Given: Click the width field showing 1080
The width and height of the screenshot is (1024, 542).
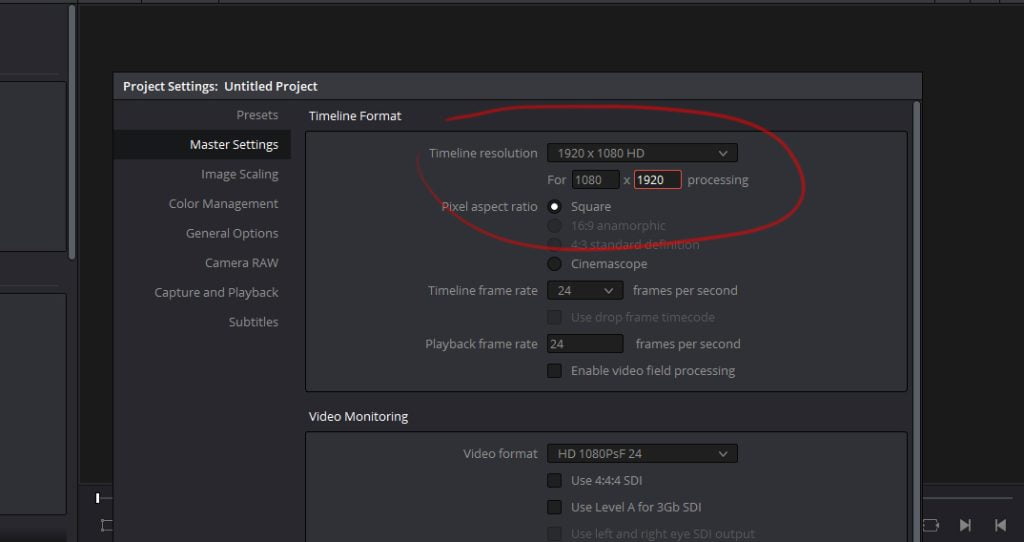Looking at the screenshot, I should pos(596,180).
